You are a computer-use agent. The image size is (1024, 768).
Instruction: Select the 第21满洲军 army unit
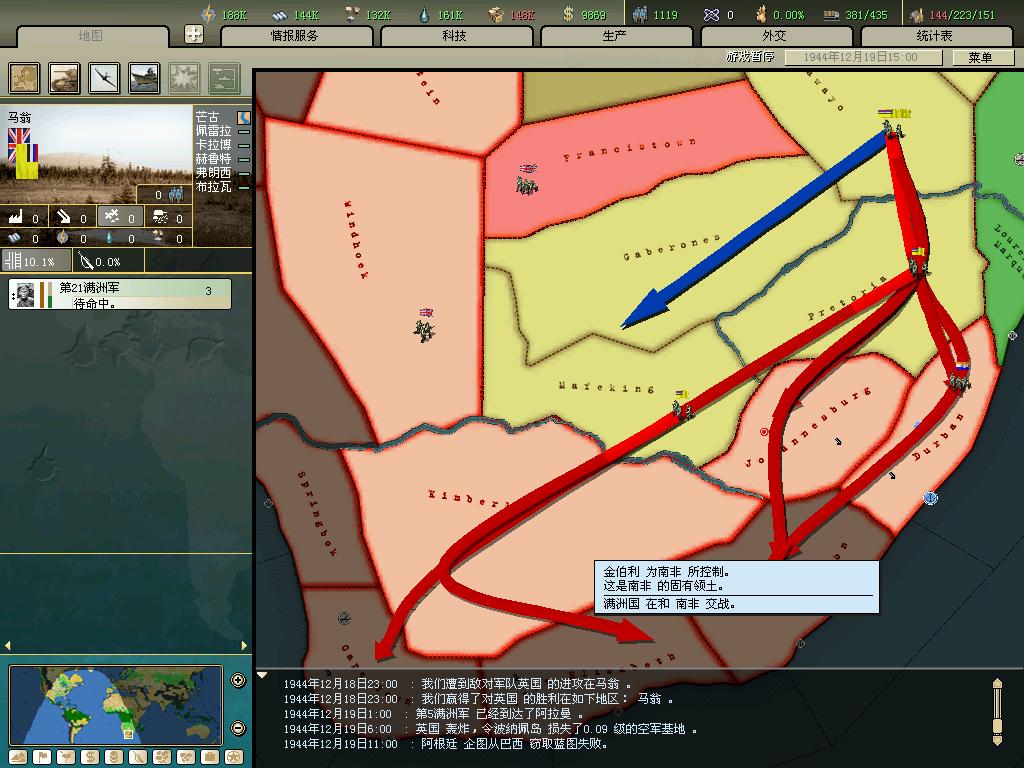click(120, 294)
